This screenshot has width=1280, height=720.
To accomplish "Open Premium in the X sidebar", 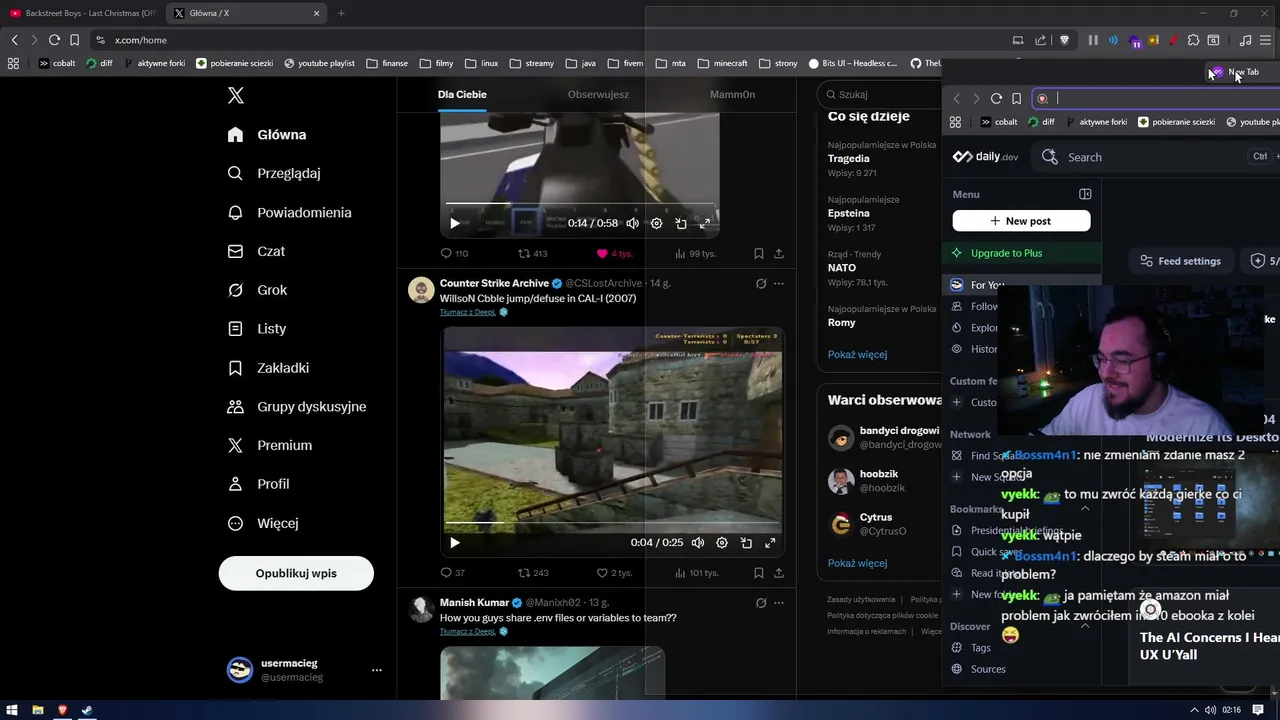I will (269, 445).
